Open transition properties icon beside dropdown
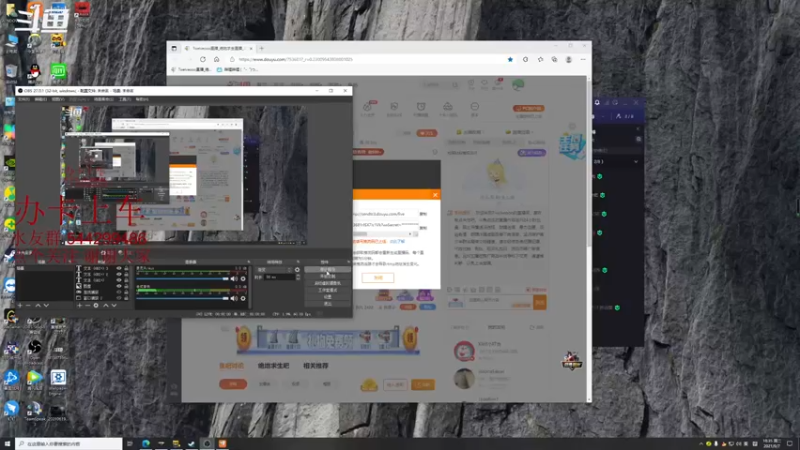The width and height of the screenshot is (800, 450). [x=297, y=269]
